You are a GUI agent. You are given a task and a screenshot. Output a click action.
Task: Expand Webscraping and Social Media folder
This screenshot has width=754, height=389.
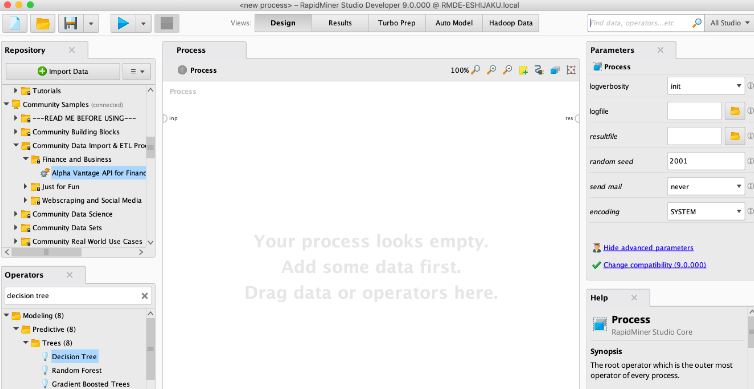tap(25, 200)
